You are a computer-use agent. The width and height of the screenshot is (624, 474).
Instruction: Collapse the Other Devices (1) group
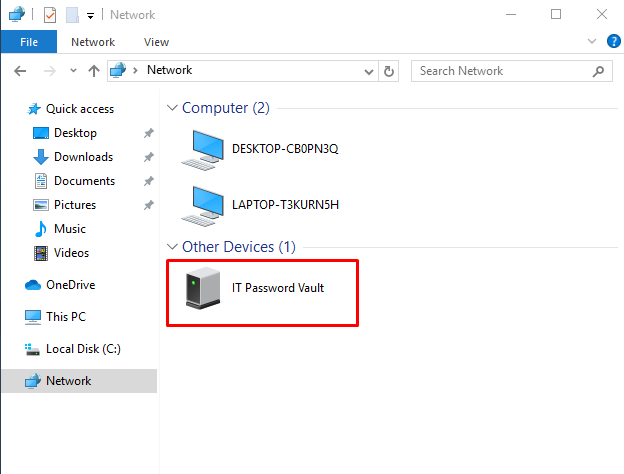click(x=172, y=246)
